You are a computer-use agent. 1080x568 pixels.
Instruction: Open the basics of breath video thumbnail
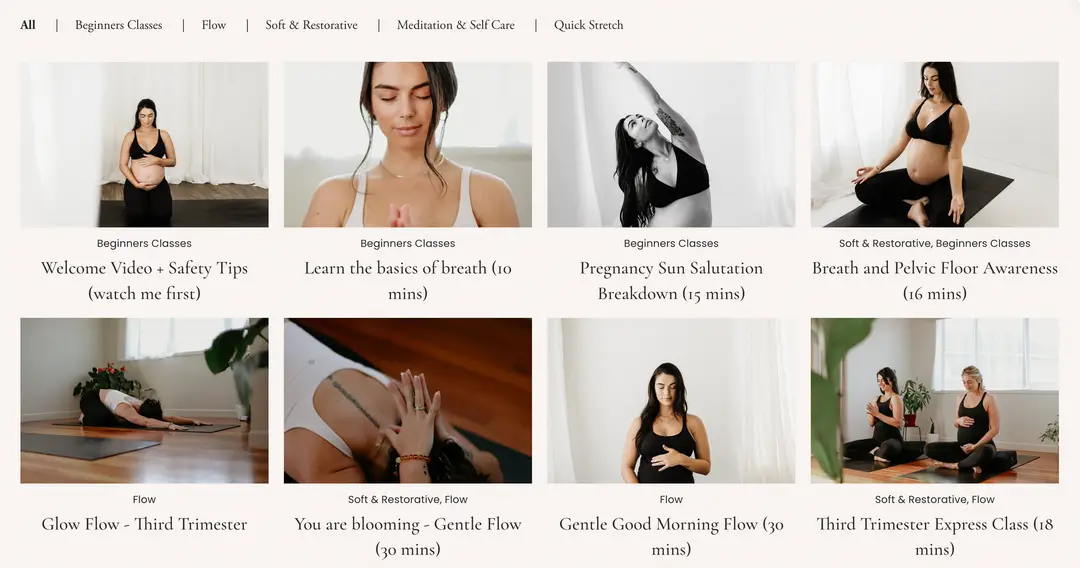[x=408, y=145]
